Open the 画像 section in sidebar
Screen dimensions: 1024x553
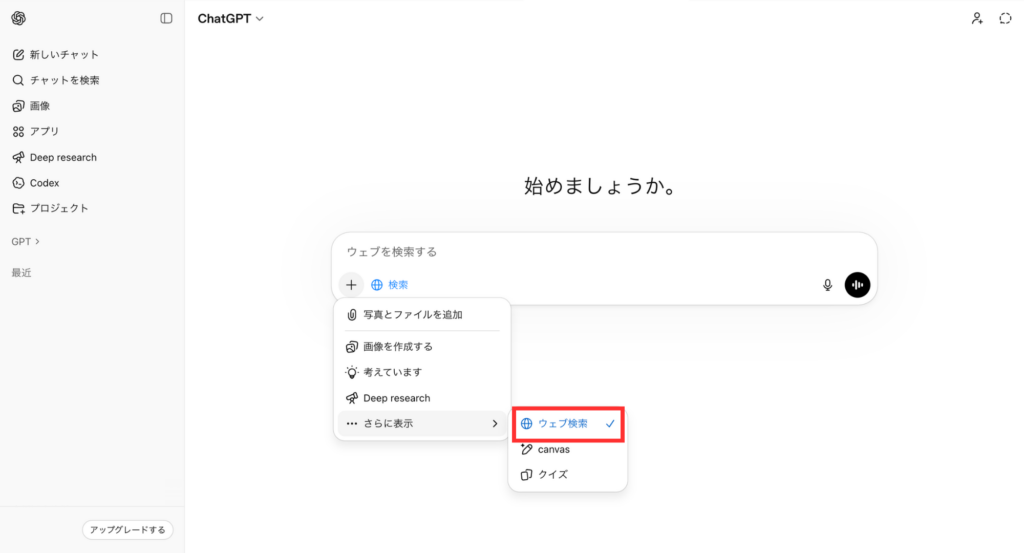pos(31,106)
